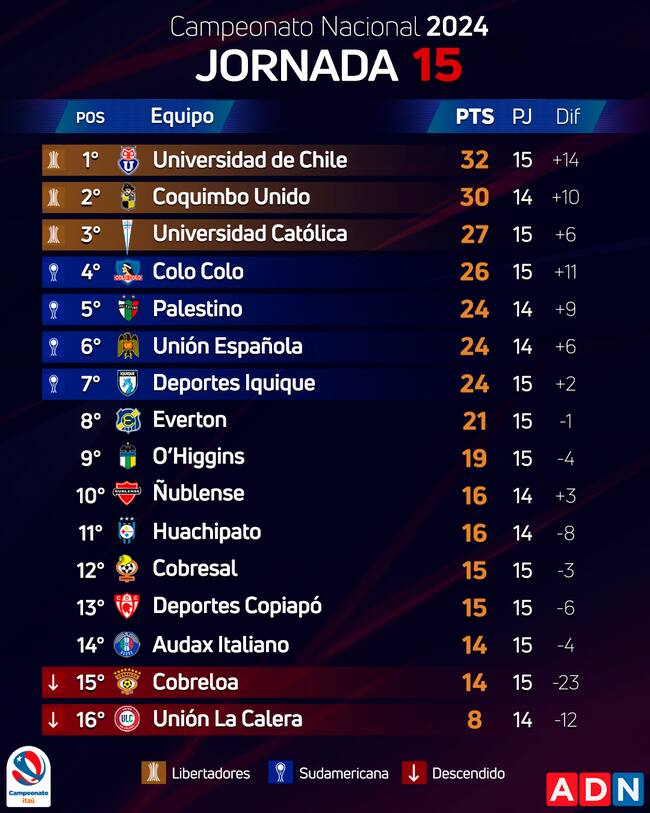Click the Unión La Calera badge
Viewport: 650px width, 813px height.
[x=127, y=719]
